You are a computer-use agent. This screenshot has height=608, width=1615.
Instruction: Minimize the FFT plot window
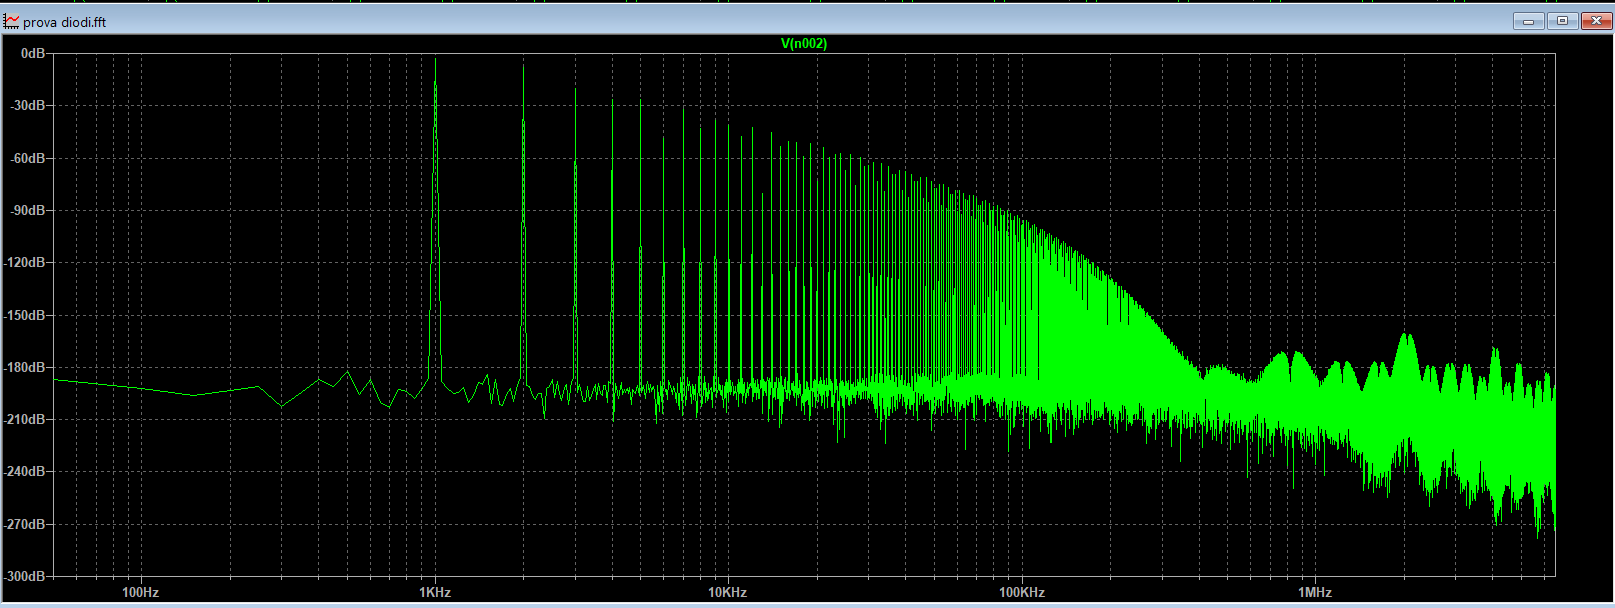[x=1528, y=21]
